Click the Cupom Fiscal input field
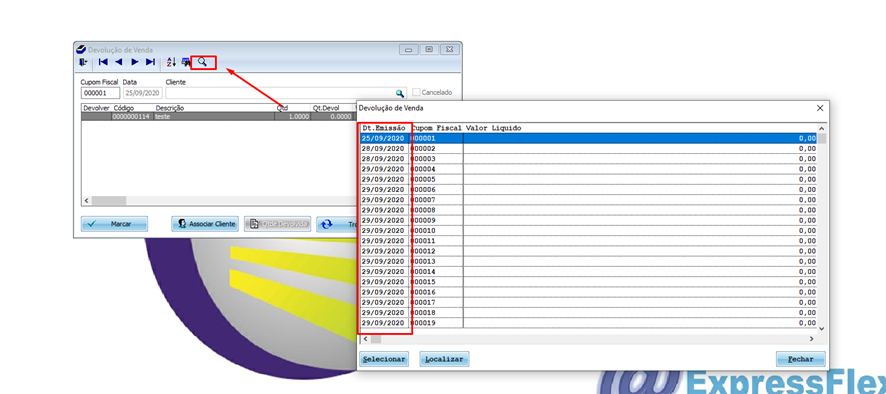The width and height of the screenshot is (886, 394). pyautogui.click(x=101, y=93)
